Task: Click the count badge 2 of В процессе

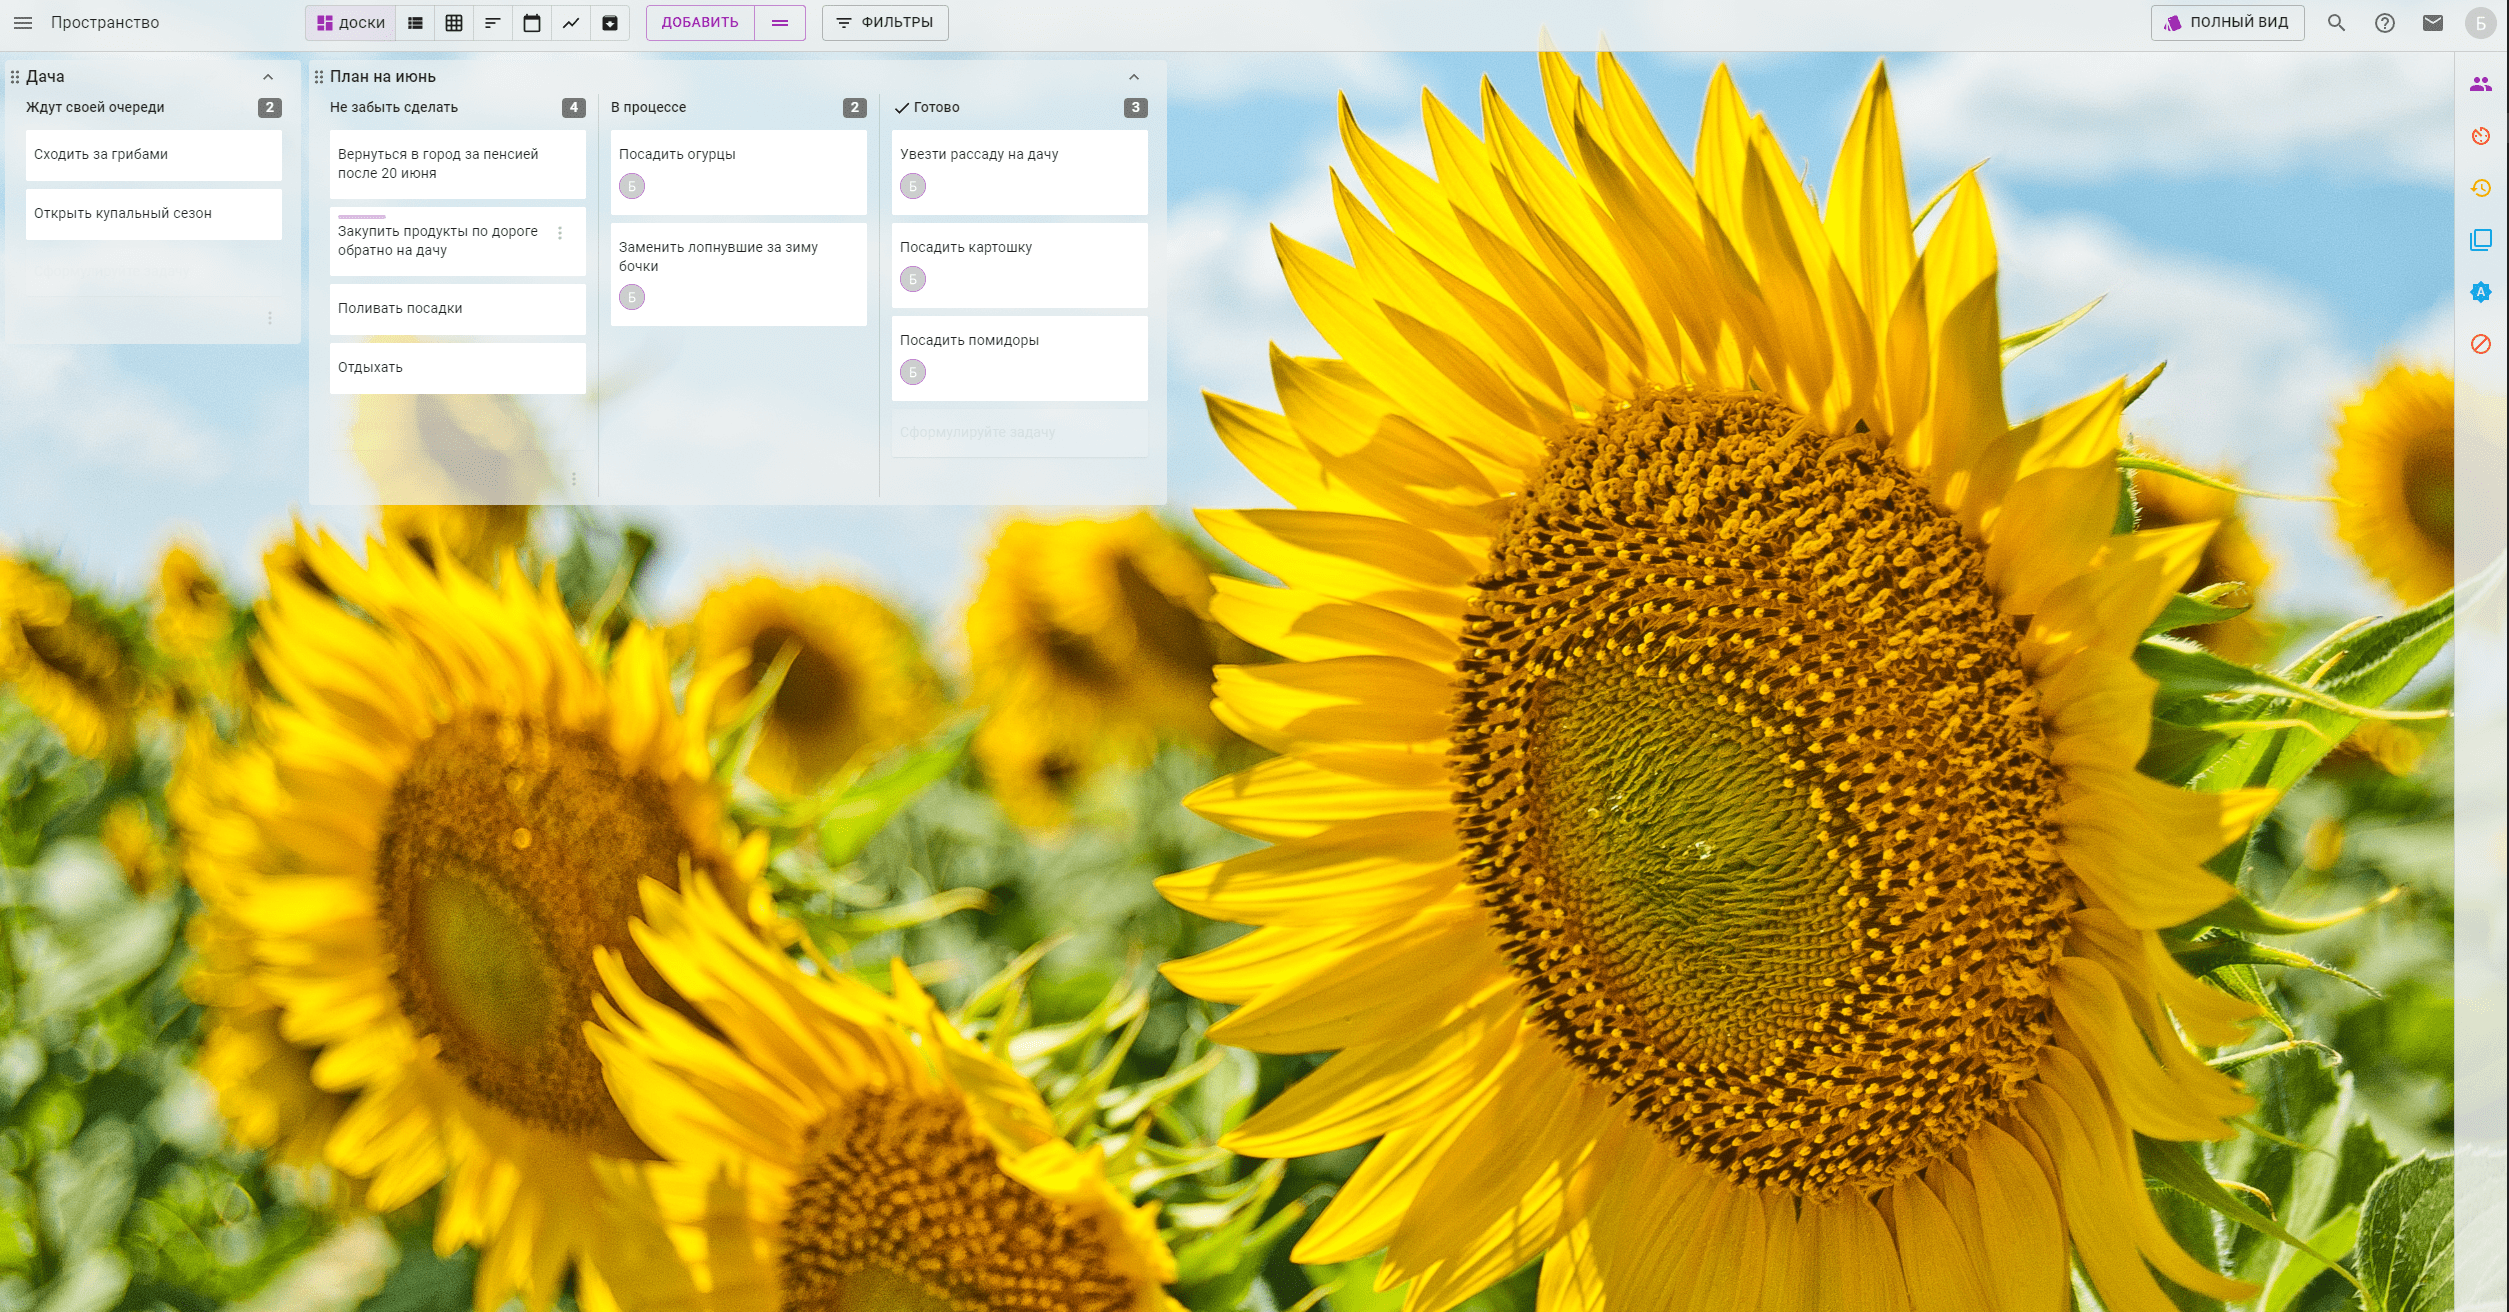Action: point(855,107)
